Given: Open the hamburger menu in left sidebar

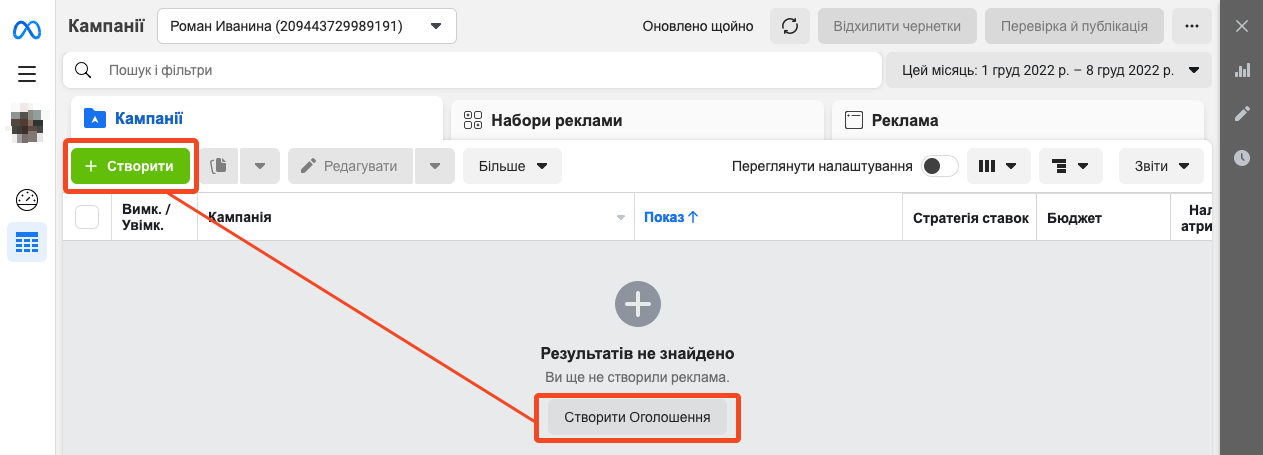Looking at the screenshot, I should tap(27, 73).
